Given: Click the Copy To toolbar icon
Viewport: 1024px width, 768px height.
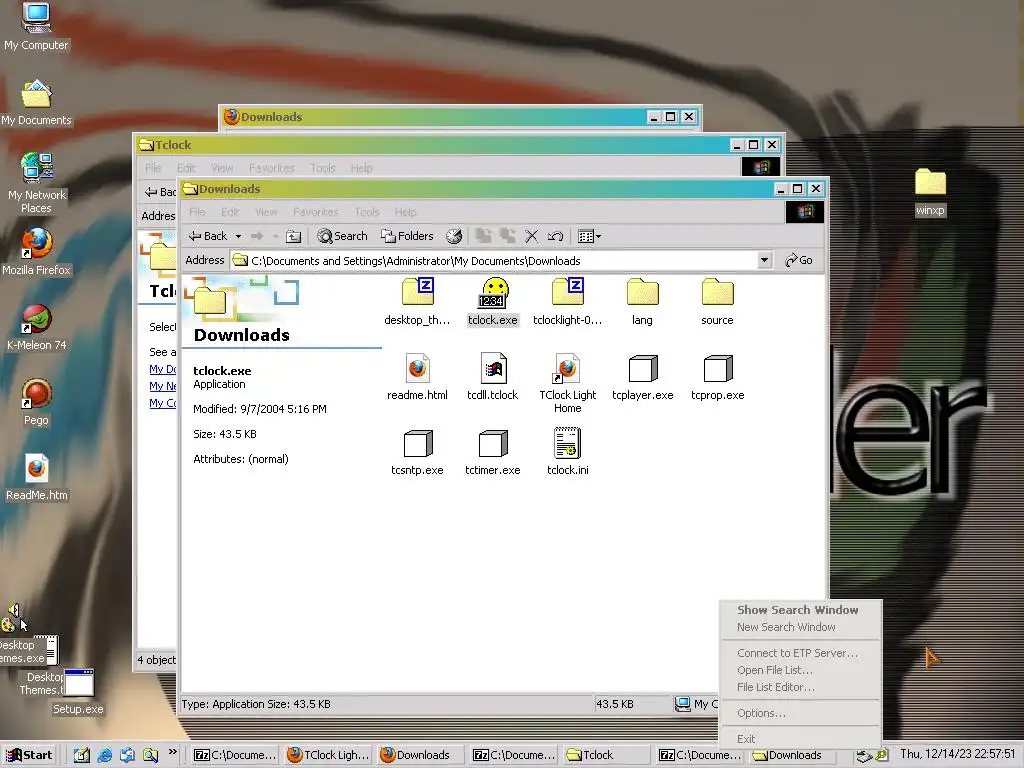Looking at the screenshot, I should coord(507,236).
